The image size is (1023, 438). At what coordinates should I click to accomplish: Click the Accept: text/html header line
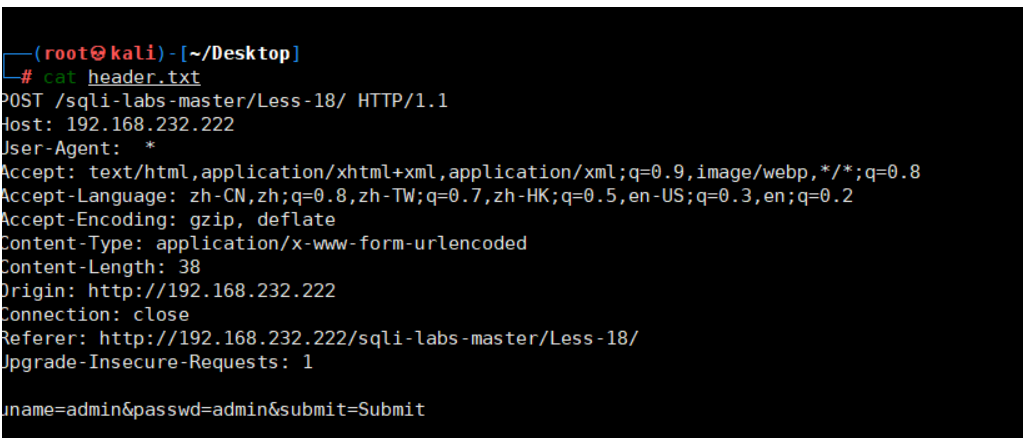coord(460,172)
